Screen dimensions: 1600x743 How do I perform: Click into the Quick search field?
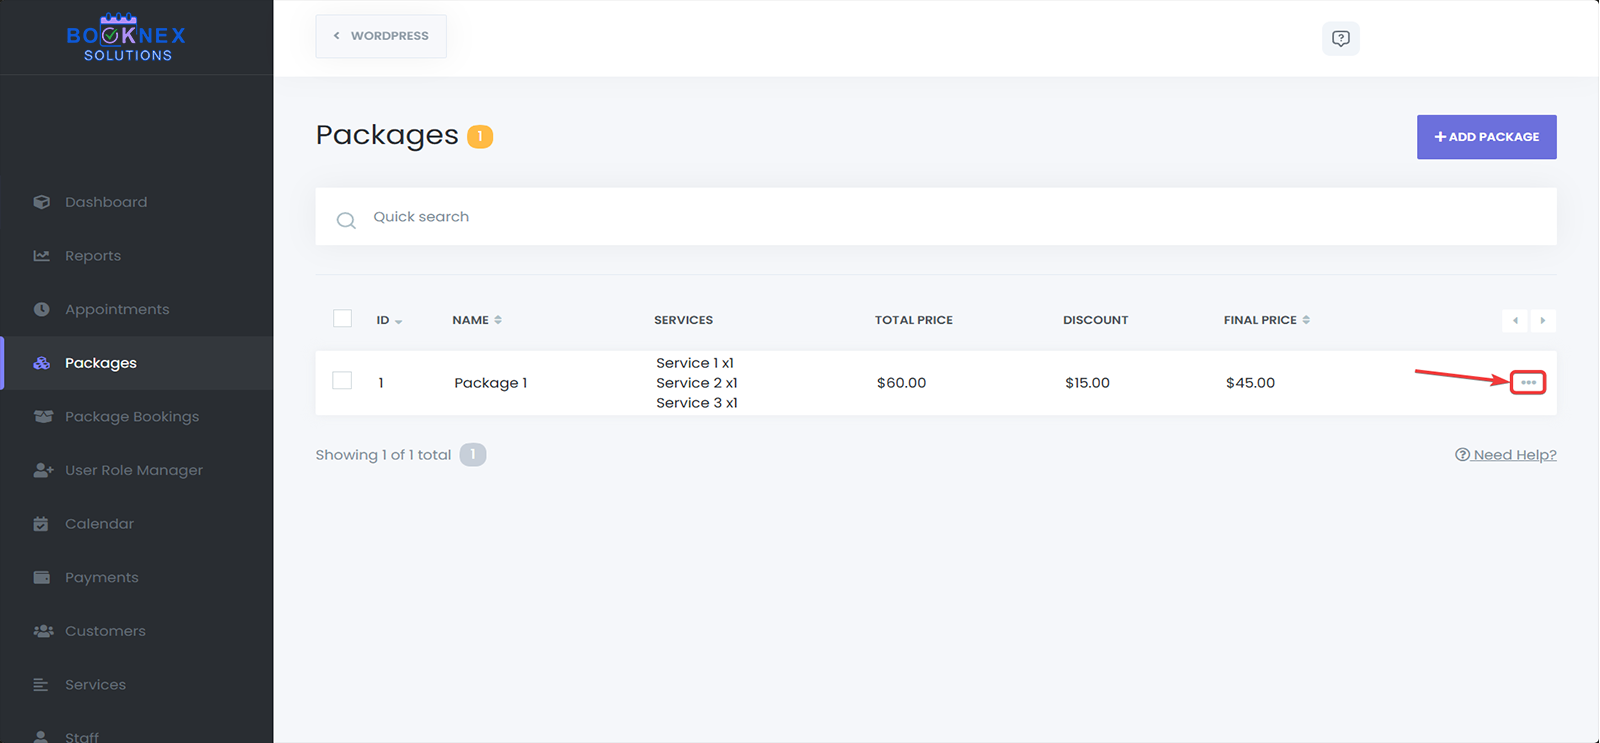(x=936, y=217)
